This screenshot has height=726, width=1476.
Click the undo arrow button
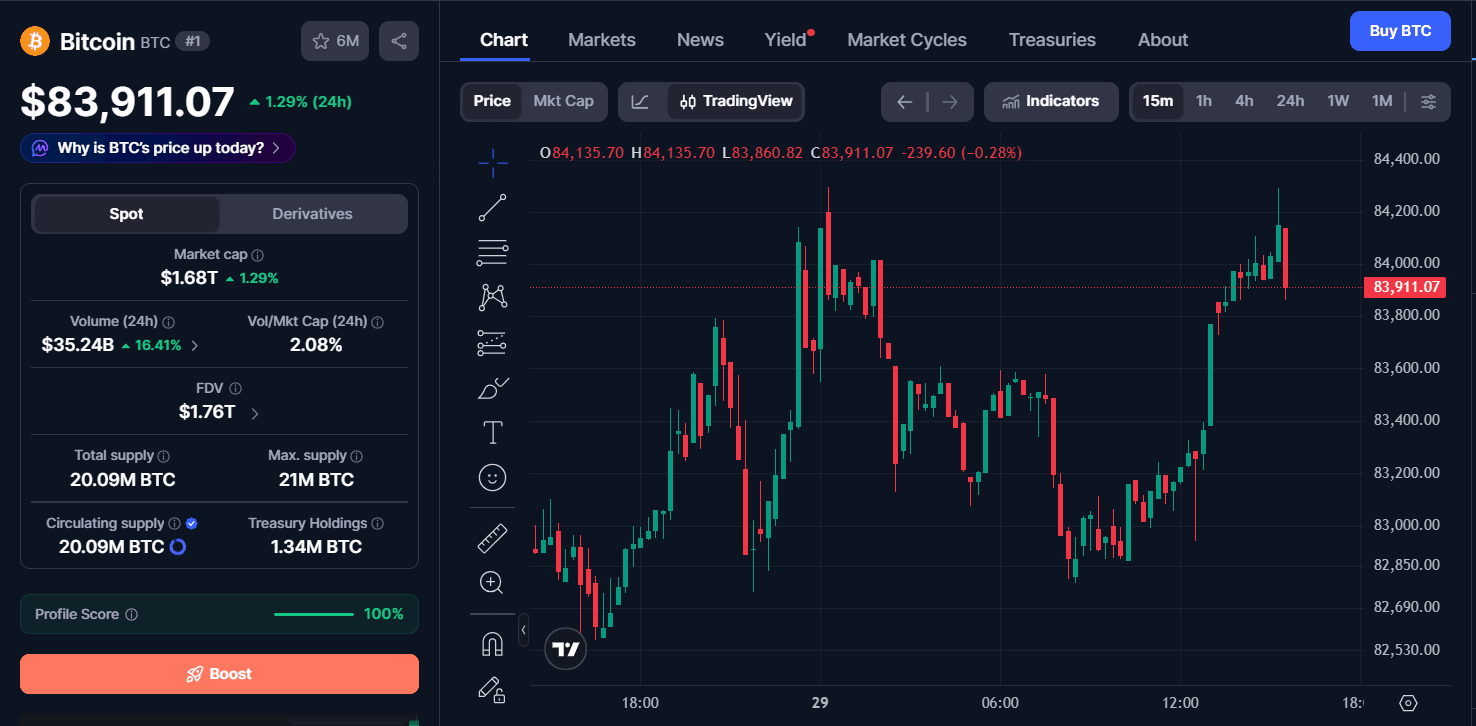point(904,101)
